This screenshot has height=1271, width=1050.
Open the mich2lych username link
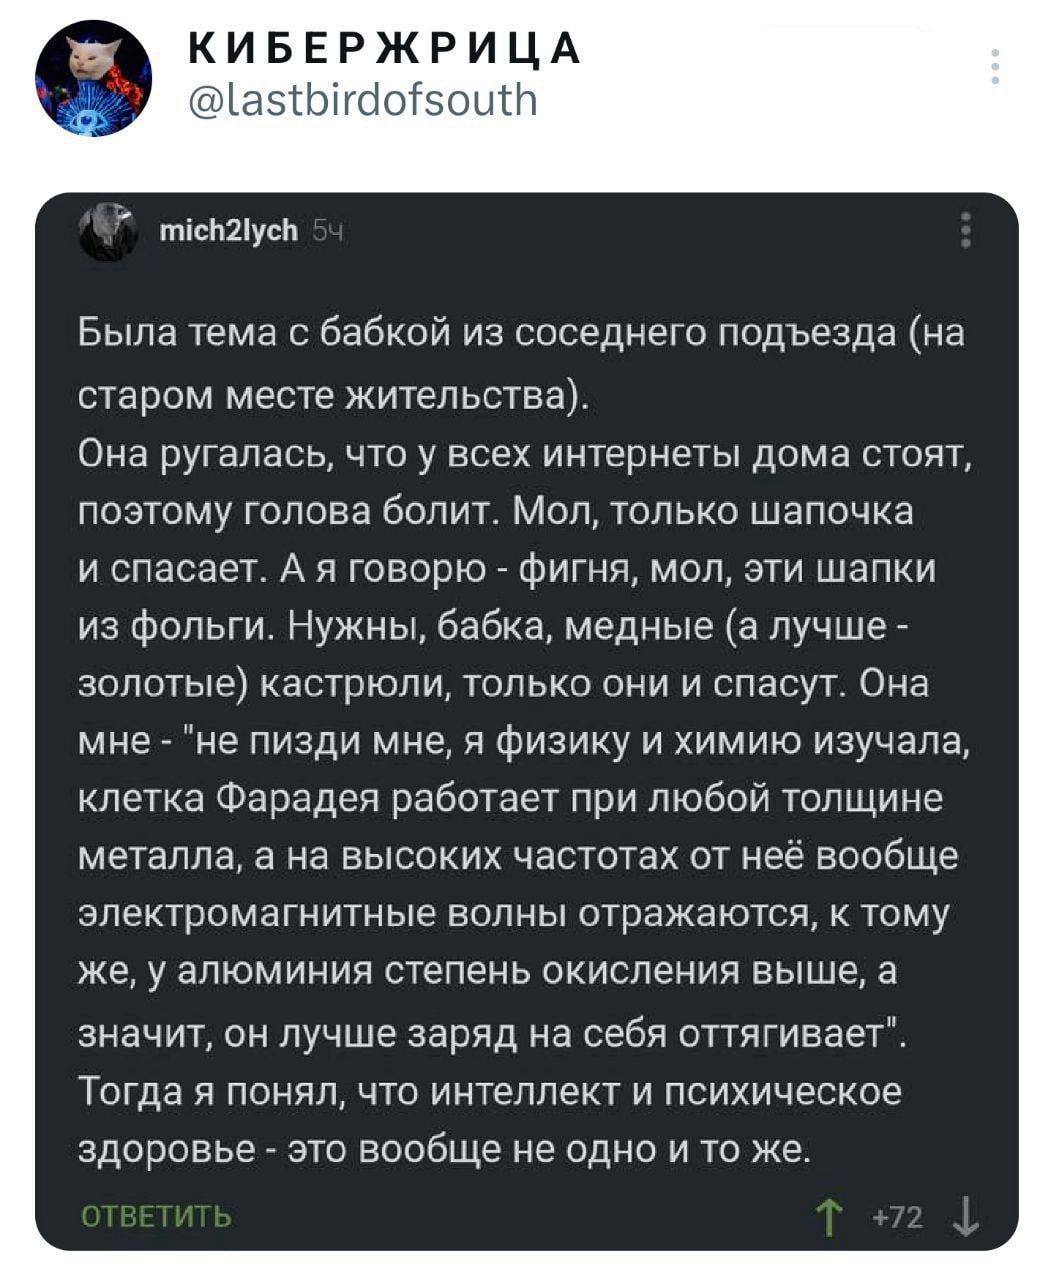228,232
